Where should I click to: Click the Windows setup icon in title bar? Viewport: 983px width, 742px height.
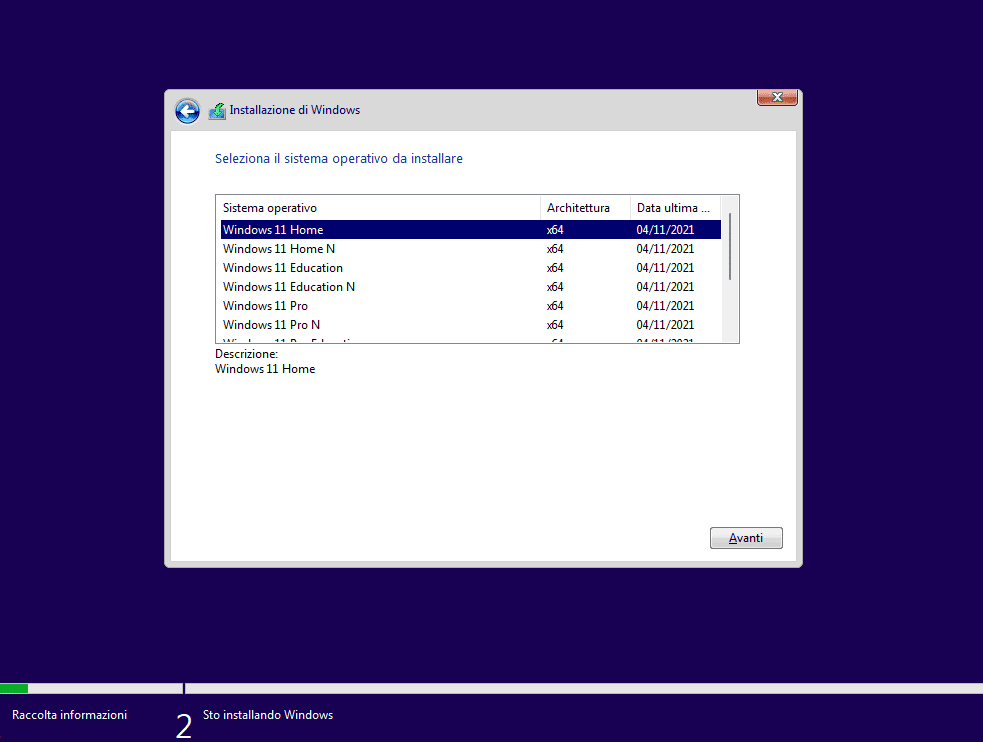coord(217,111)
